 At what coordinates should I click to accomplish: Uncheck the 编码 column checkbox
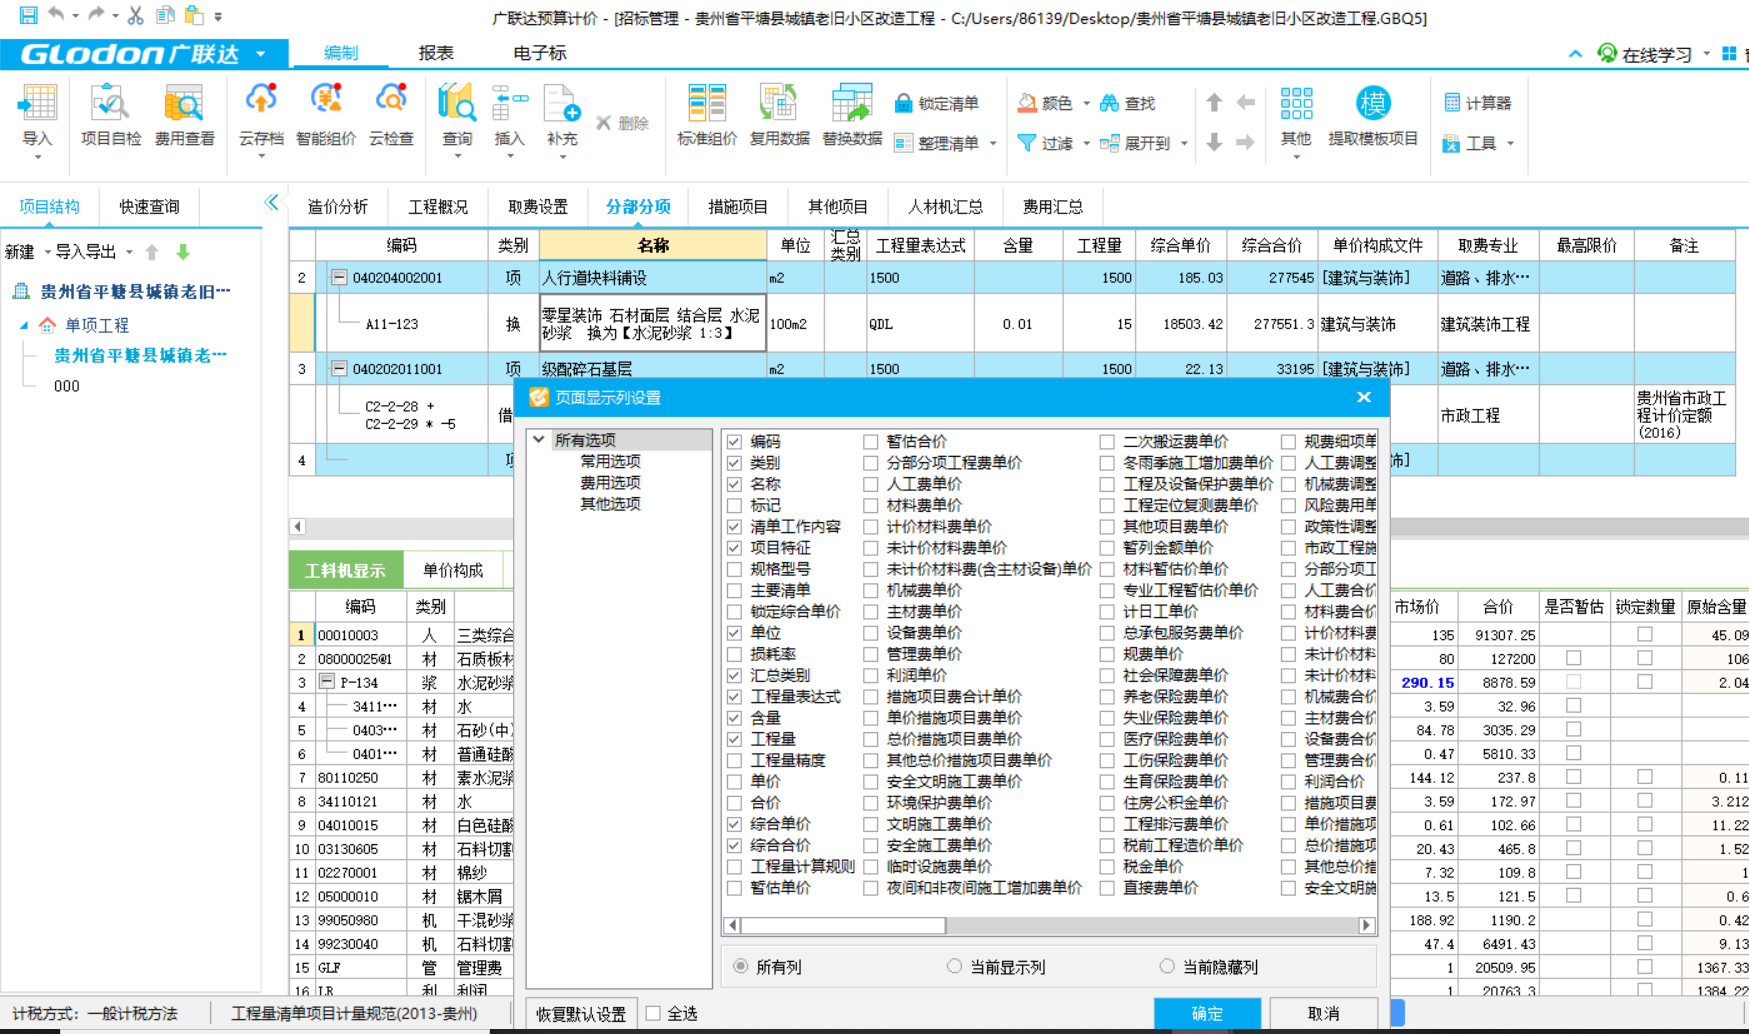[x=734, y=441]
